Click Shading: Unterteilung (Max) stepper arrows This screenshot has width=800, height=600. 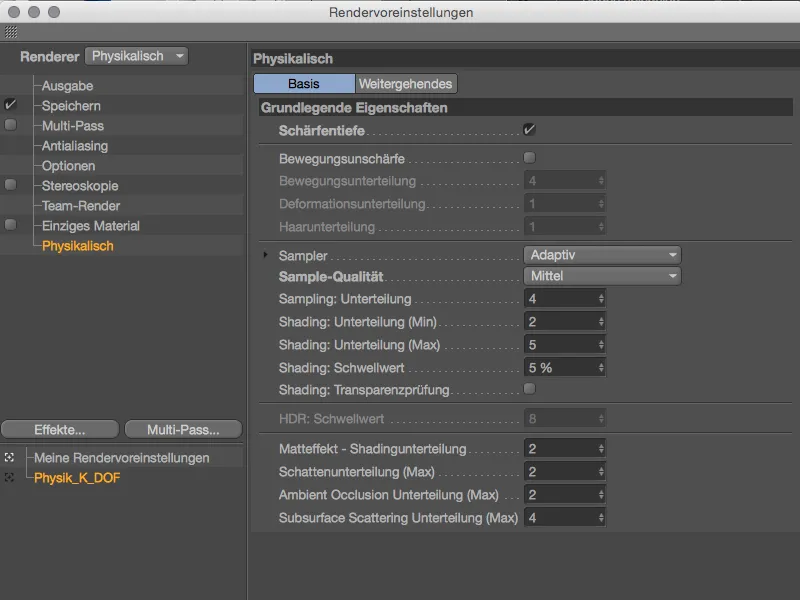pyautogui.click(x=601, y=344)
